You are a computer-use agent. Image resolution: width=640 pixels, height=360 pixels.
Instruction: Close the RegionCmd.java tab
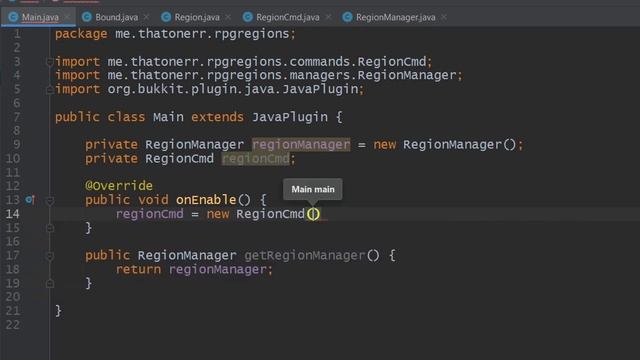click(328, 17)
